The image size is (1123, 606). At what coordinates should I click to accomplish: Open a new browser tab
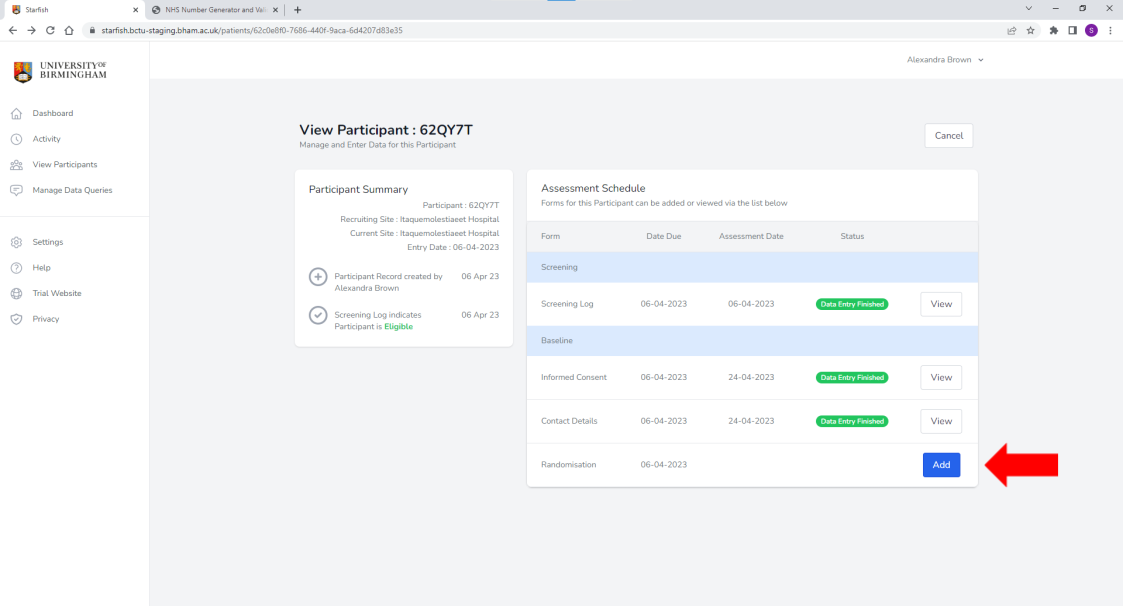pos(298,9)
